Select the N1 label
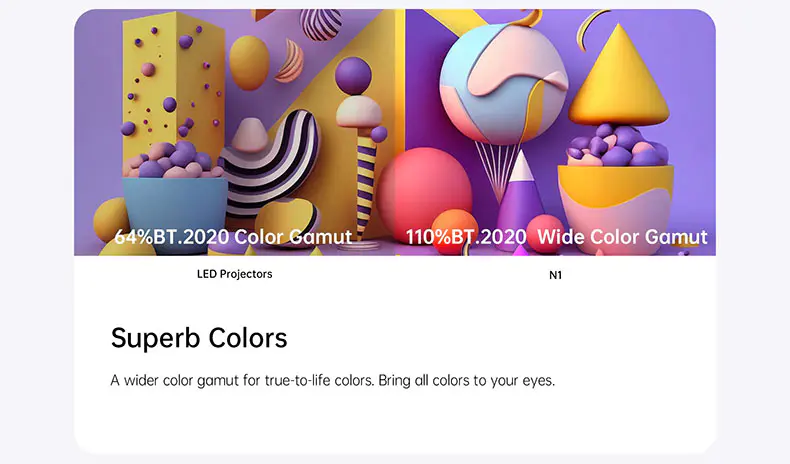Viewport: 790px width, 464px height. (x=556, y=274)
